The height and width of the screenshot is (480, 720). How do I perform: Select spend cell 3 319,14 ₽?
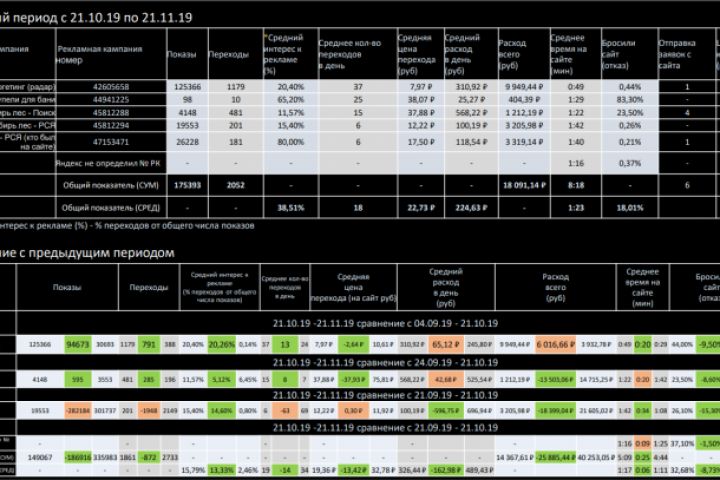(x=524, y=142)
